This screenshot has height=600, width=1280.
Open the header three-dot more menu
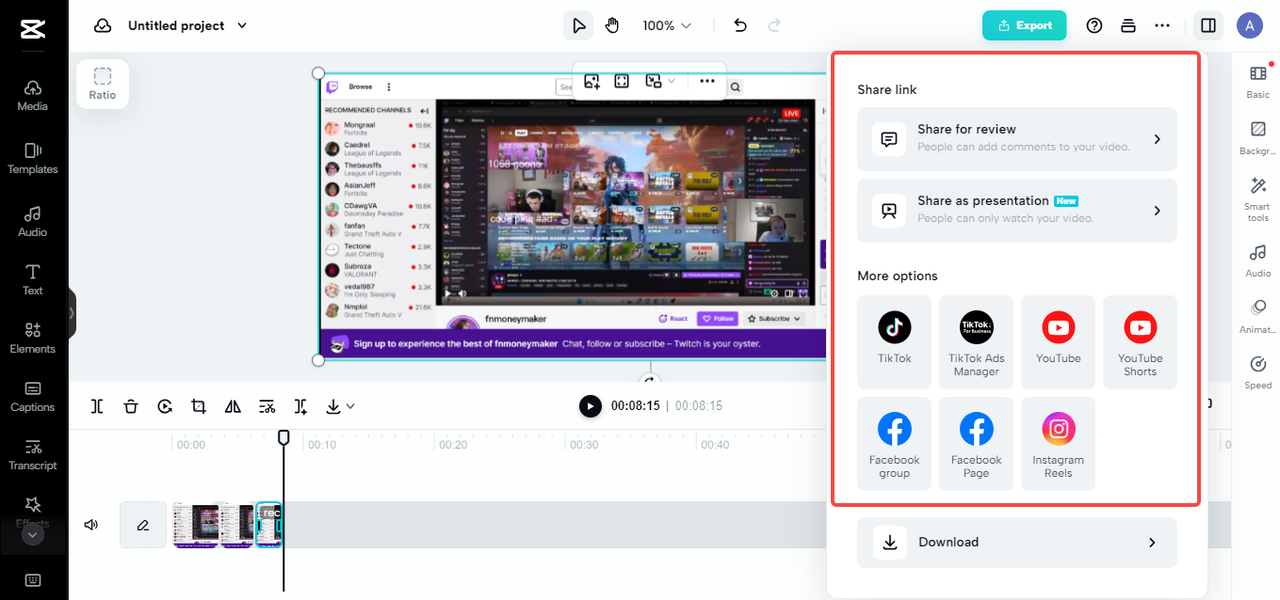point(1162,26)
